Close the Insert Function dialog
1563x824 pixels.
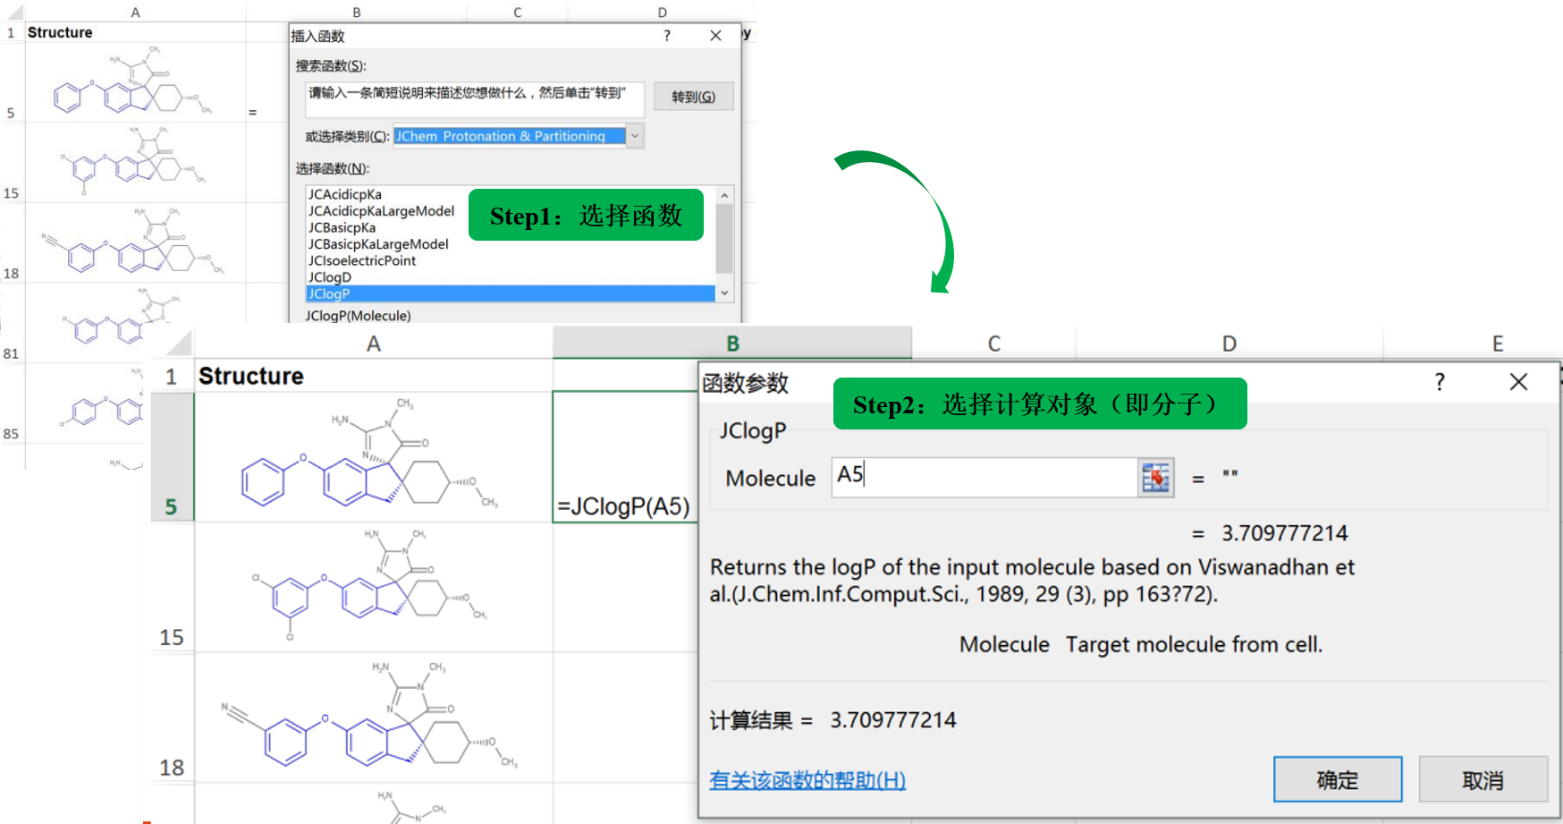click(x=715, y=36)
